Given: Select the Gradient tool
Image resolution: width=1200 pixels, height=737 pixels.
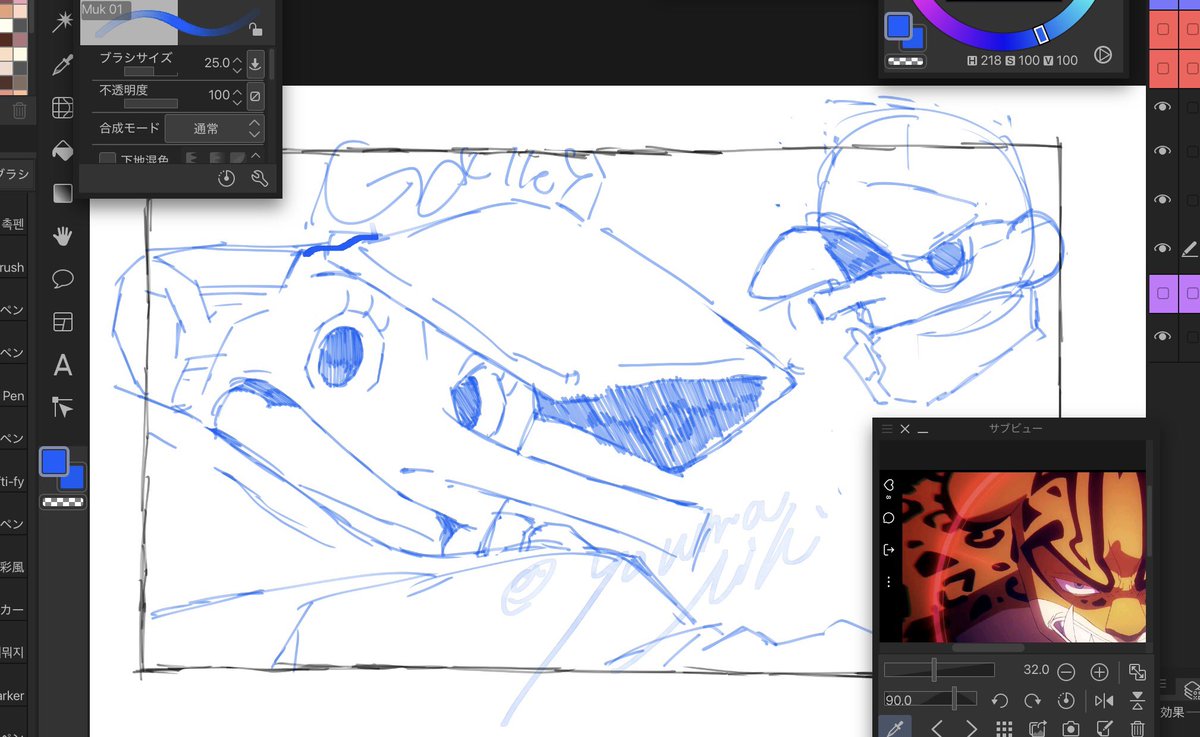Looking at the screenshot, I should (63, 193).
